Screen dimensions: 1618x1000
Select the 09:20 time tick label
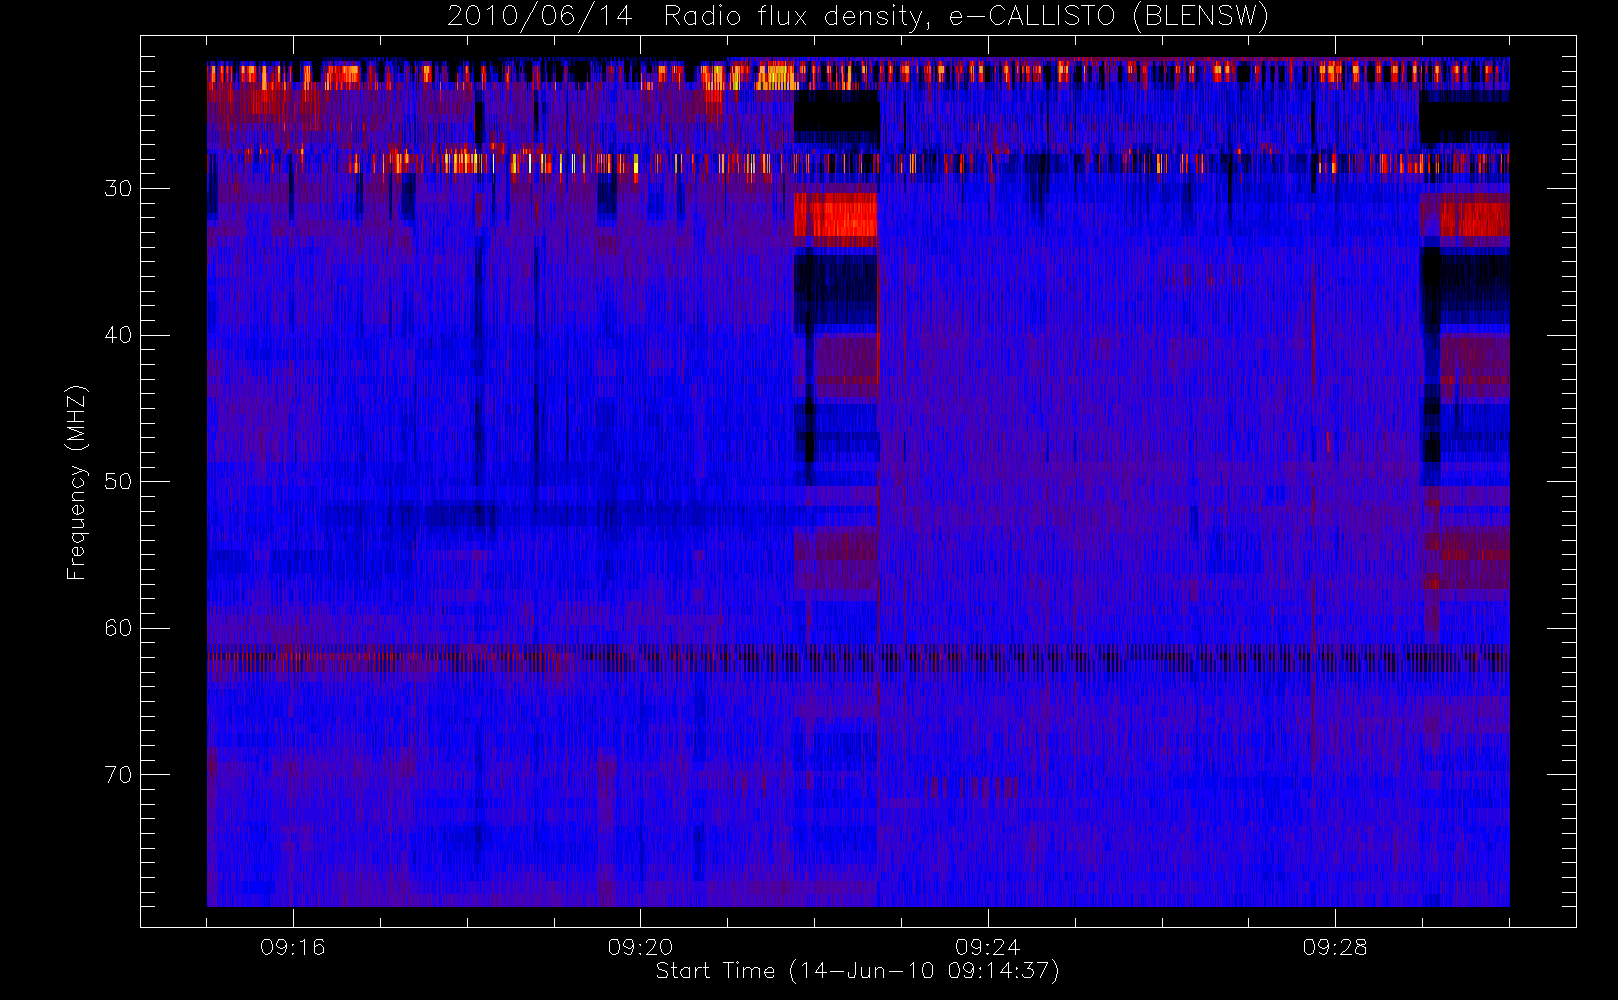pyautogui.click(x=640, y=947)
